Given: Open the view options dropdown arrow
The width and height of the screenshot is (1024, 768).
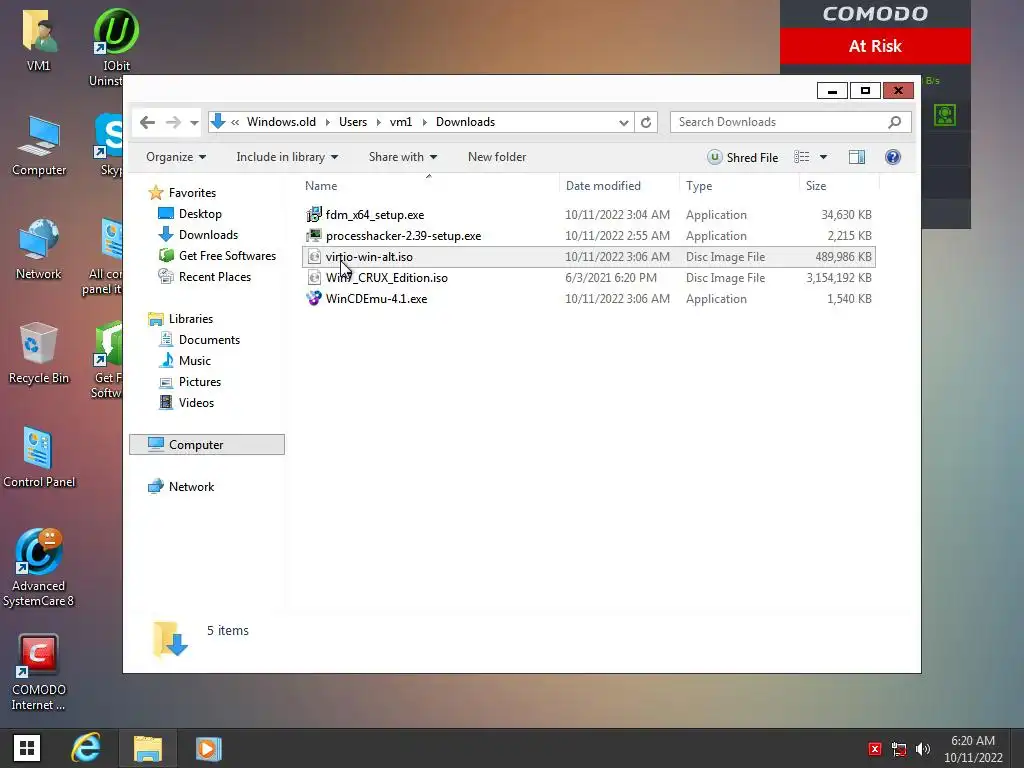Looking at the screenshot, I should pyautogui.click(x=824, y=157).
